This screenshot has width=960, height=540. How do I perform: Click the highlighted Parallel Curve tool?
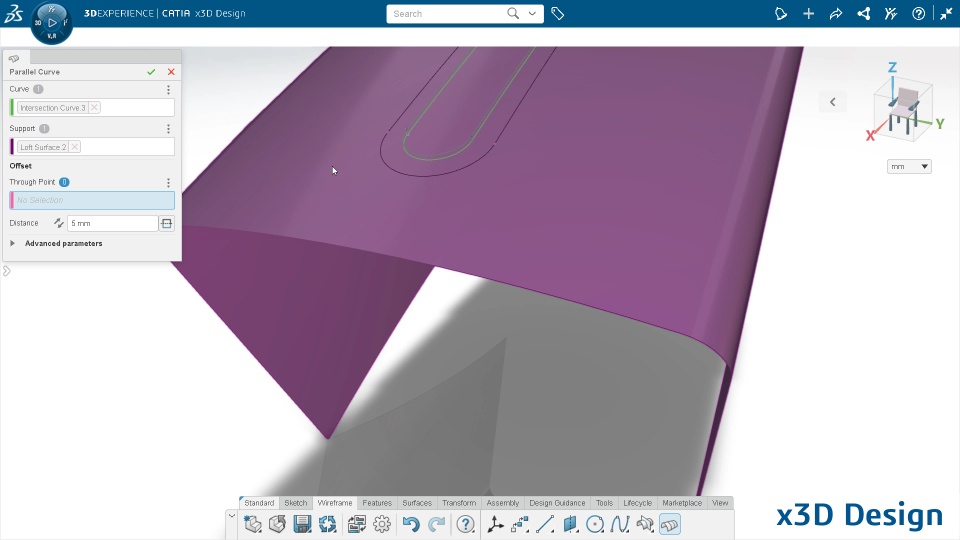[x=670, y=524]
